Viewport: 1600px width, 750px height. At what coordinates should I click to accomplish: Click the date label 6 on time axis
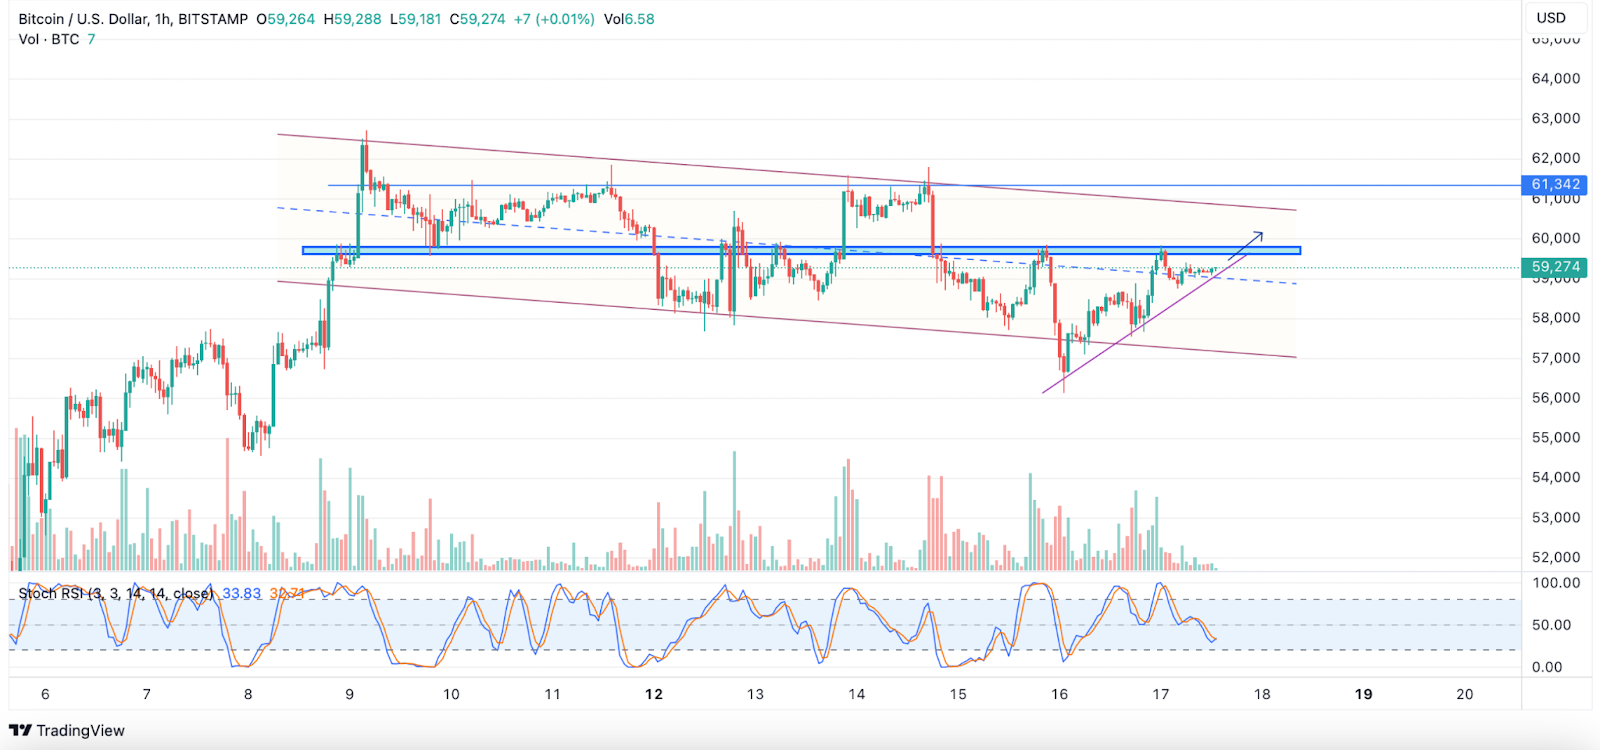pyautogui.click(x=45, y=694)
